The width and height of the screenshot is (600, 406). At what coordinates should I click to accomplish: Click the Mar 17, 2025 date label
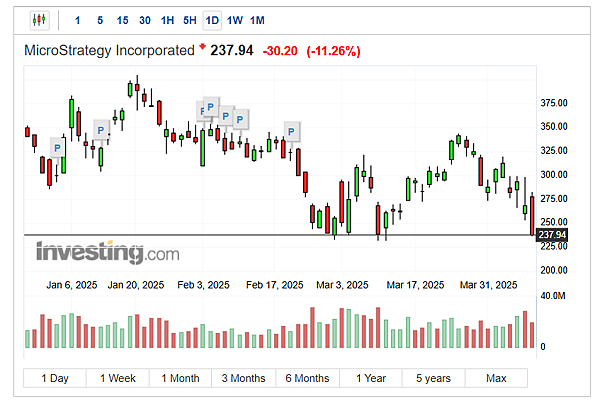click(x=415, y=285)
